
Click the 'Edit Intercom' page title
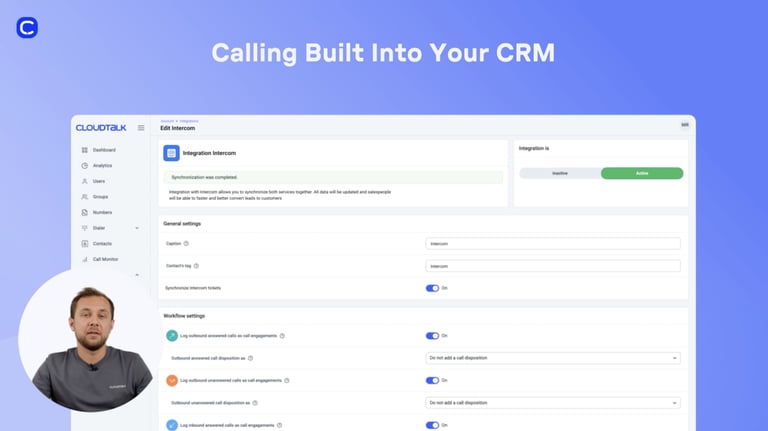tap(177, 128)
